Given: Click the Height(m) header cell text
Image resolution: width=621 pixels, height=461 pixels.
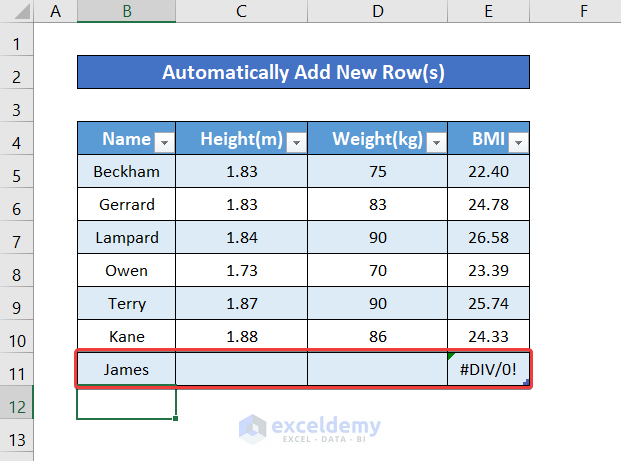Looking at the screenshot, I should tap(242, 139).
